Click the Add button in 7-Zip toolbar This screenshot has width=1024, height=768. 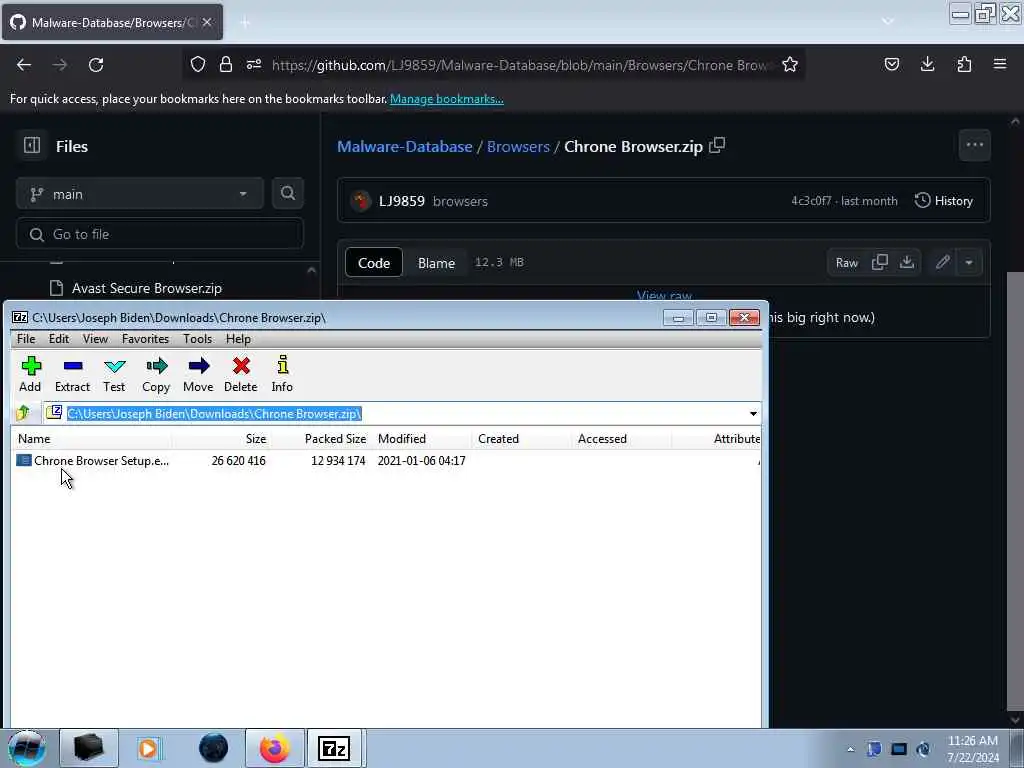tap(30, 374)
